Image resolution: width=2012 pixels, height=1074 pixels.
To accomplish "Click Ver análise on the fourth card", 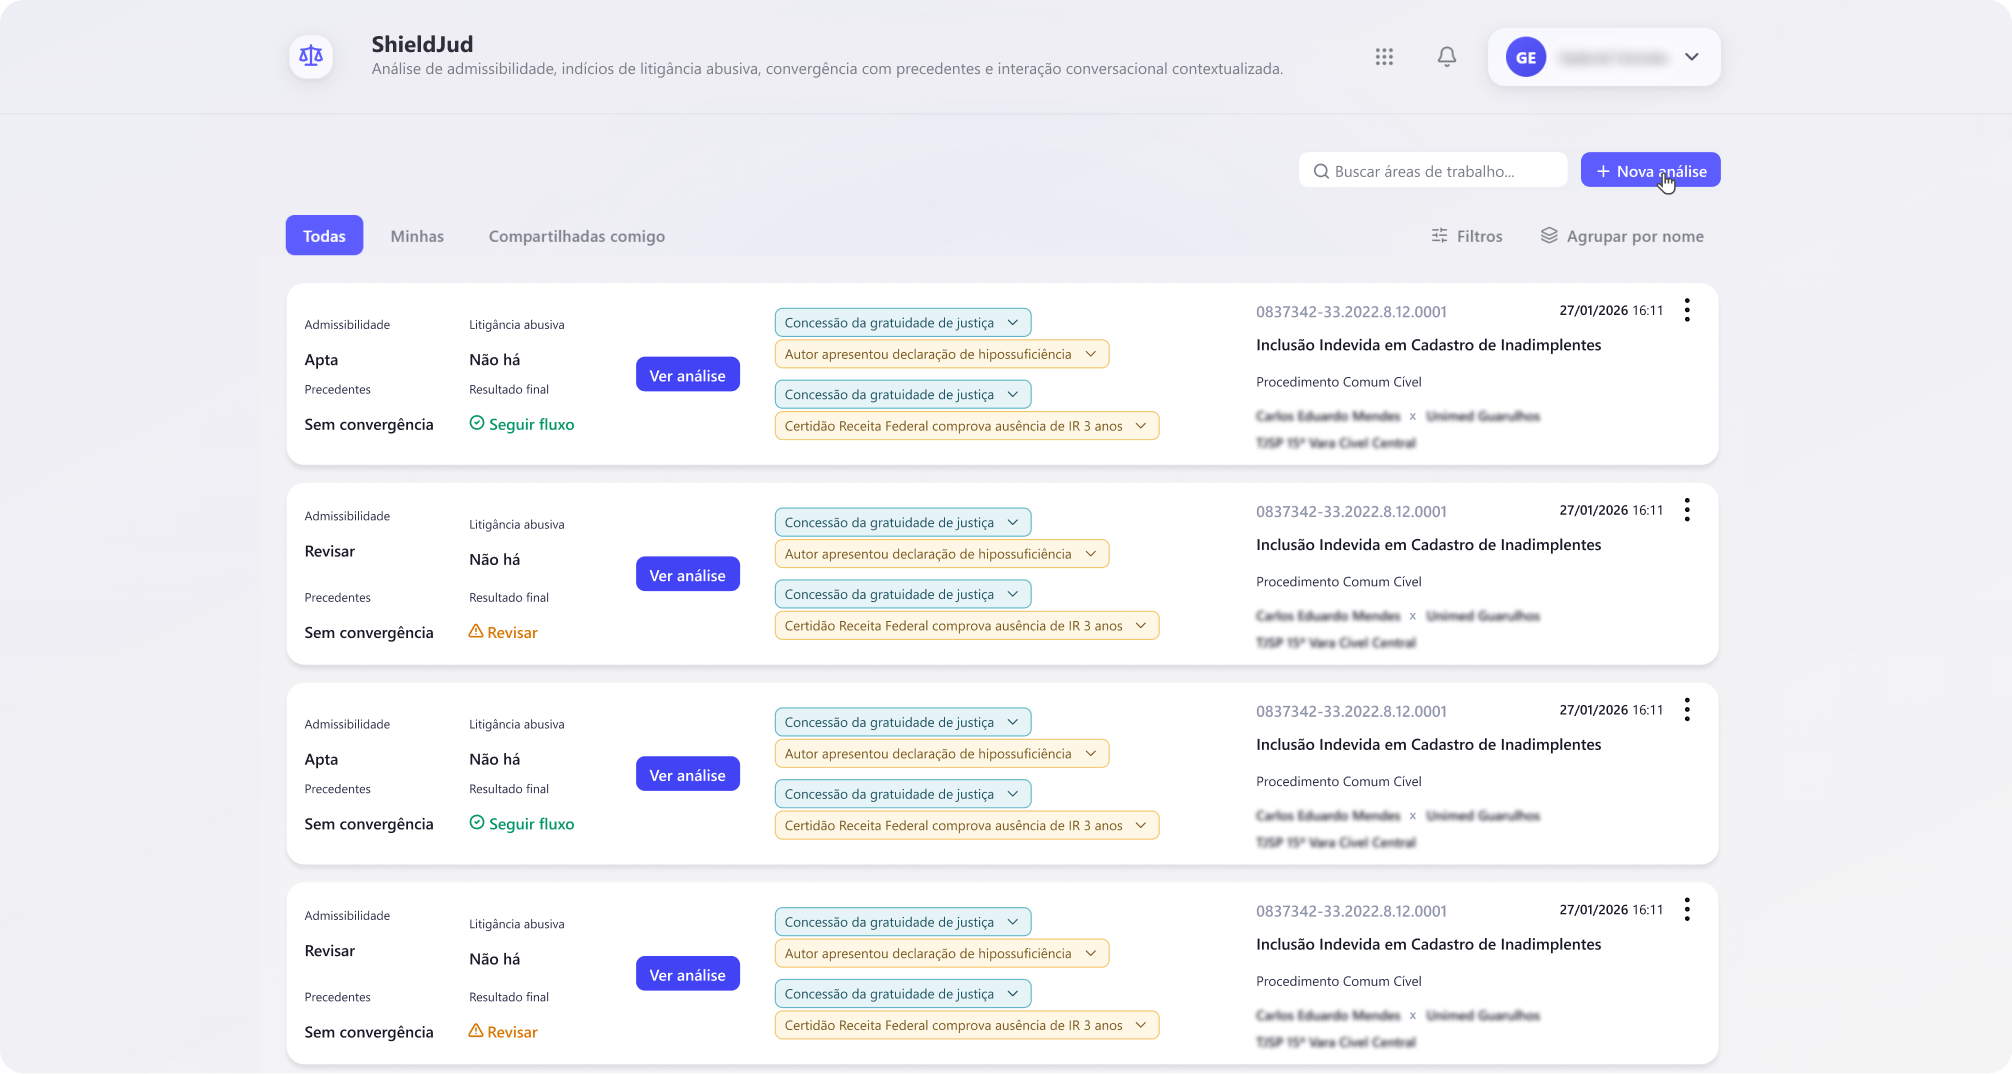I will point(688,974).
